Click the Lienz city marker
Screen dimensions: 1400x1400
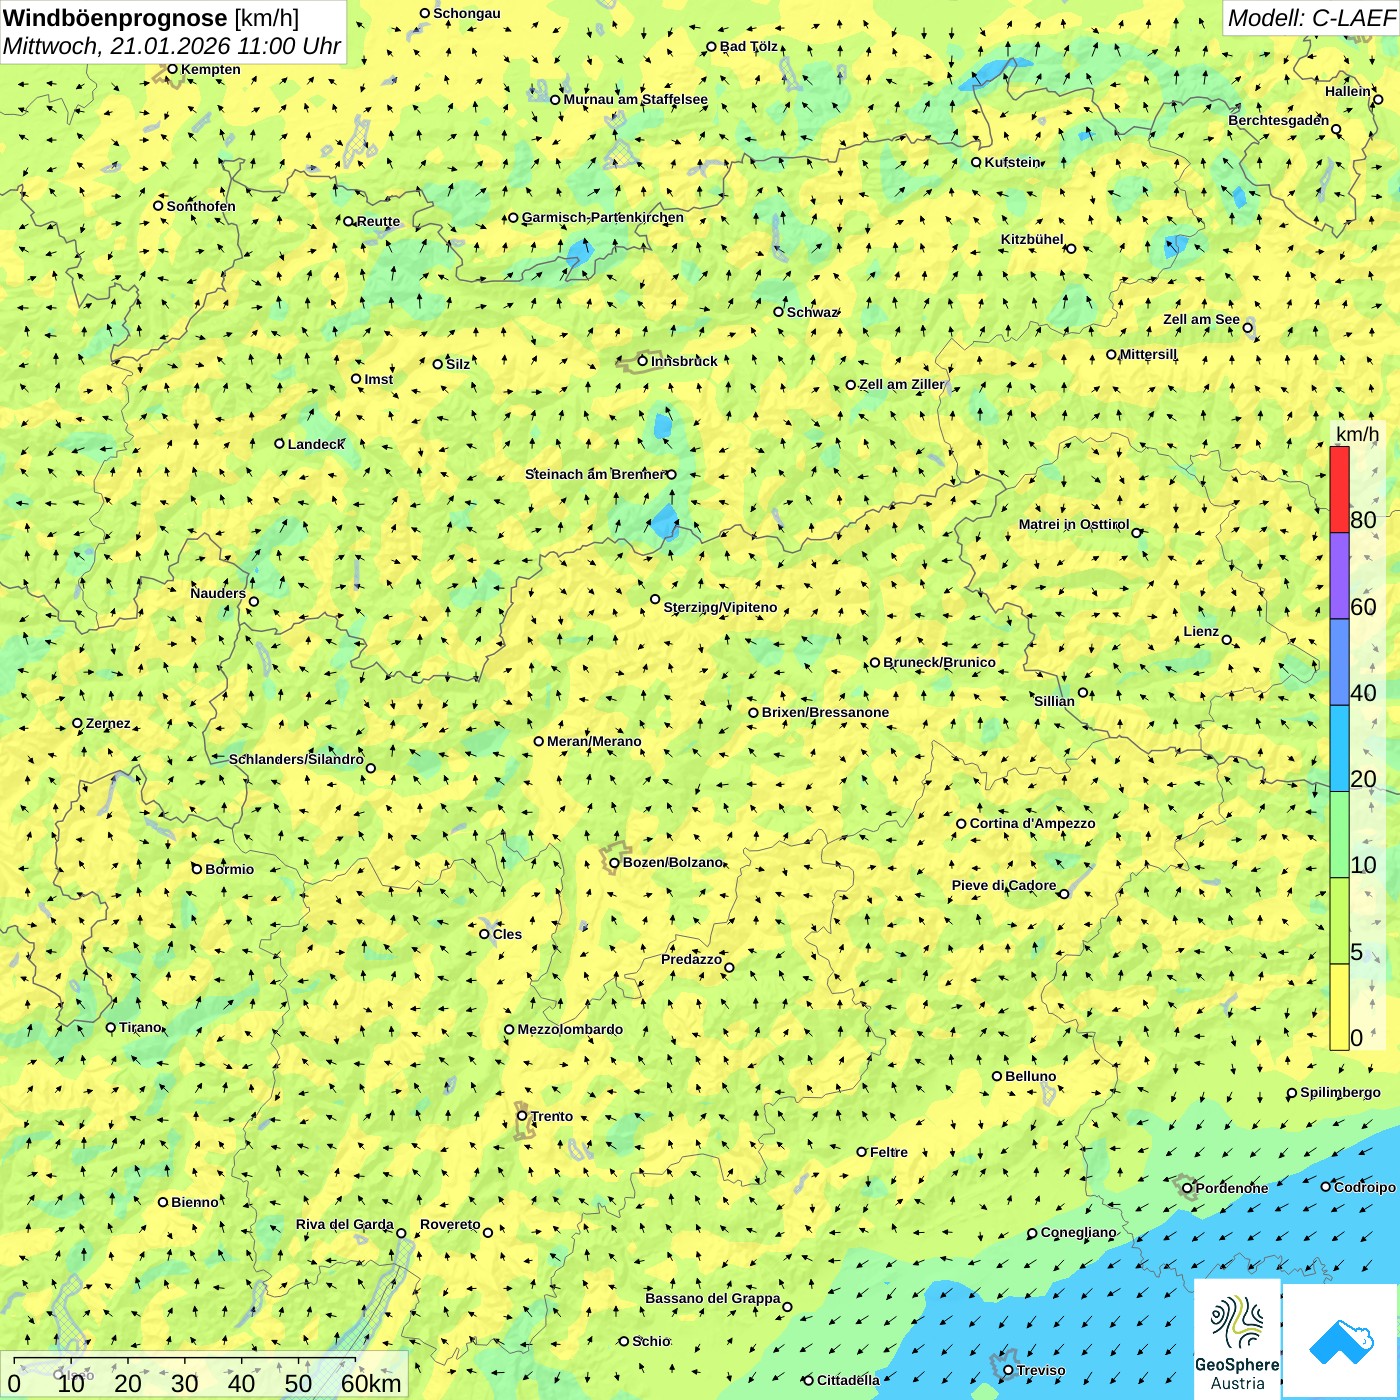point(1227,640)
